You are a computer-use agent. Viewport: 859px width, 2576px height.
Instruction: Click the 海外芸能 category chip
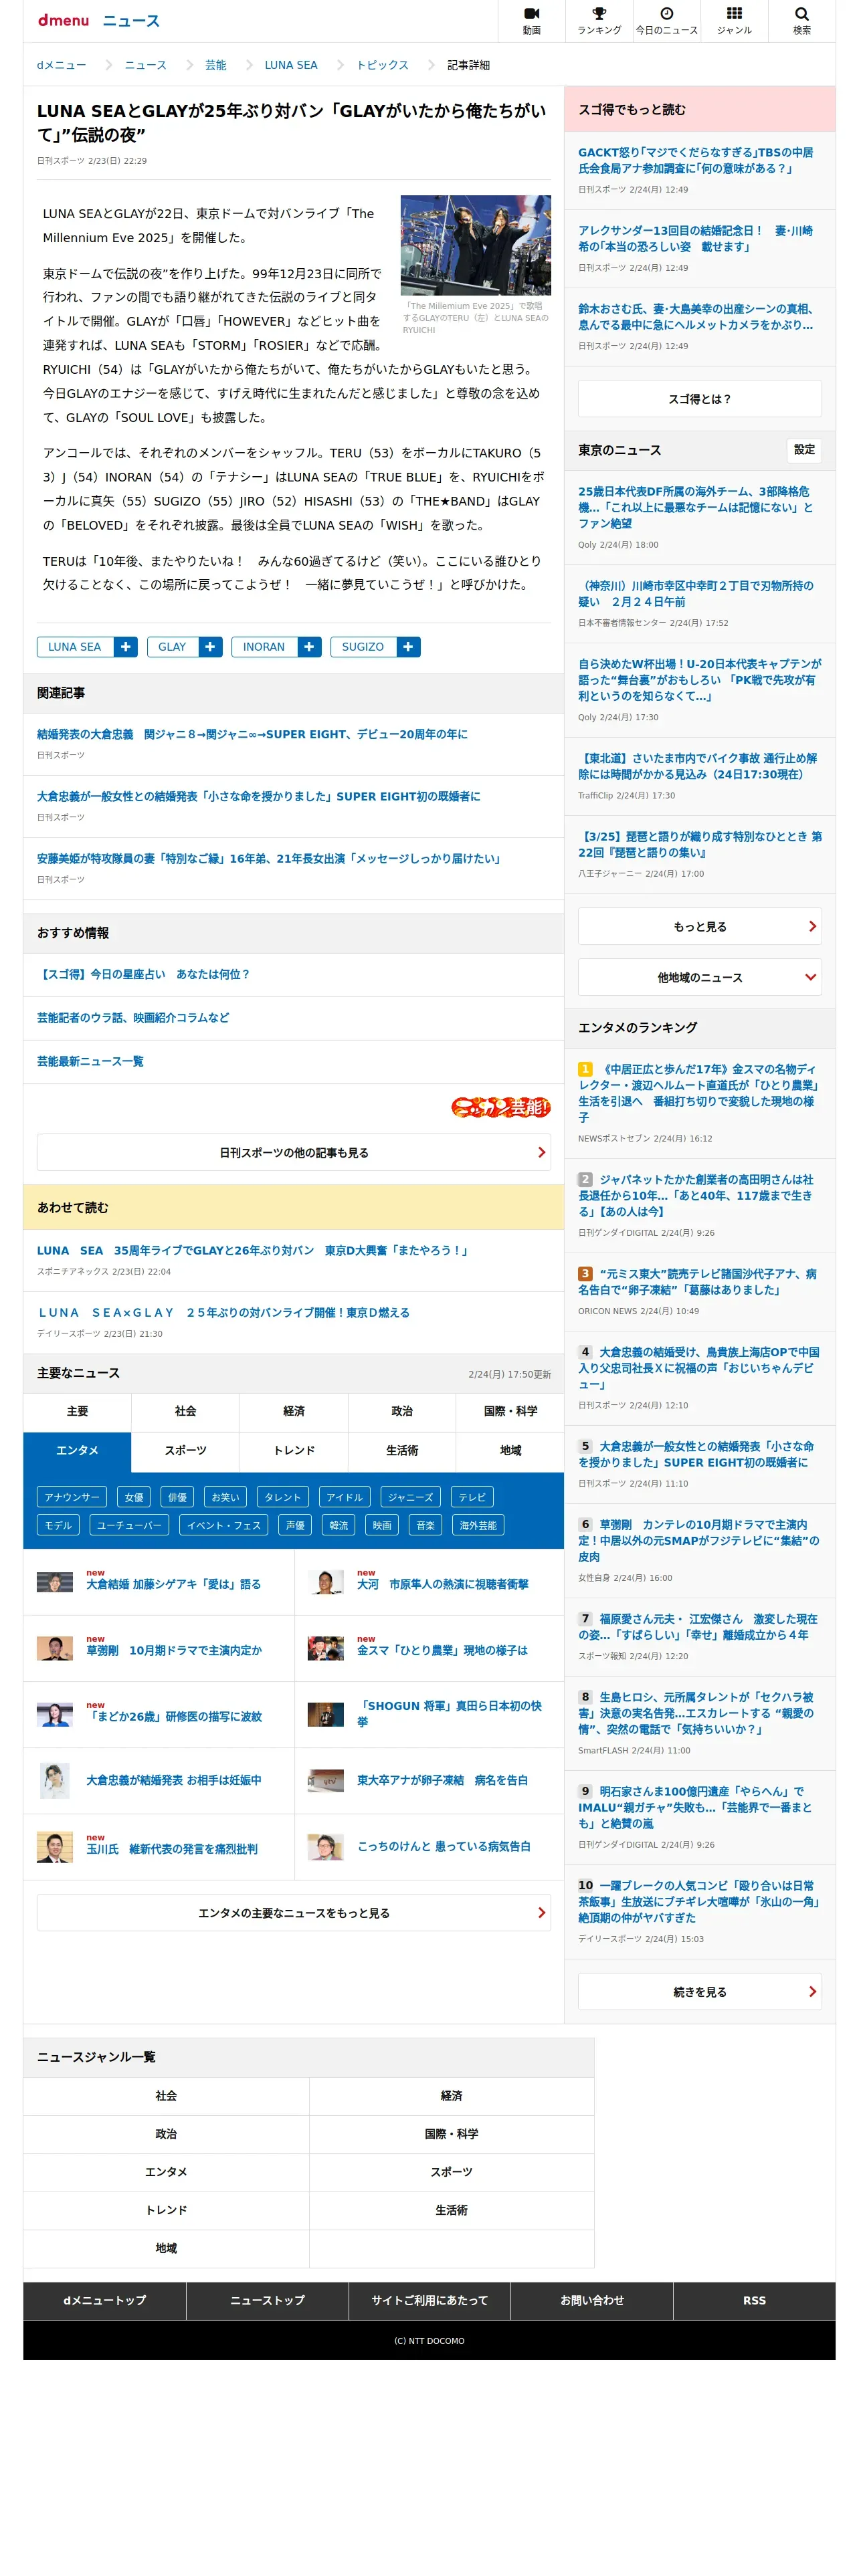click(478, 1525)
